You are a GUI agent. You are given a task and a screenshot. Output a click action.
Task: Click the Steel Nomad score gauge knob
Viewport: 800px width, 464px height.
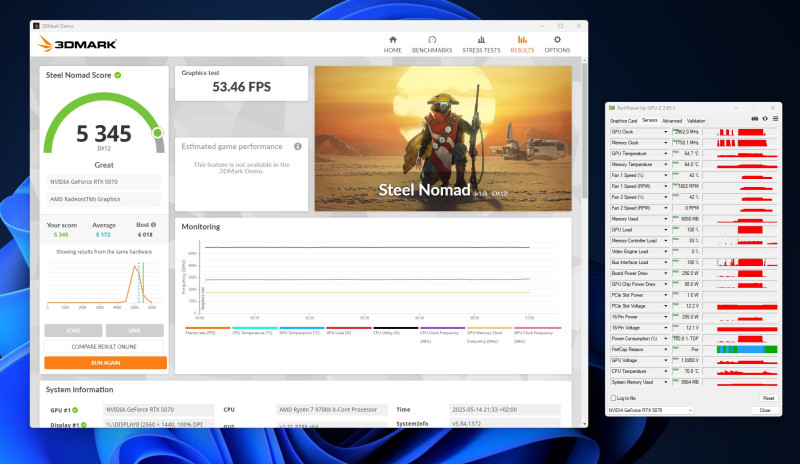158,133
